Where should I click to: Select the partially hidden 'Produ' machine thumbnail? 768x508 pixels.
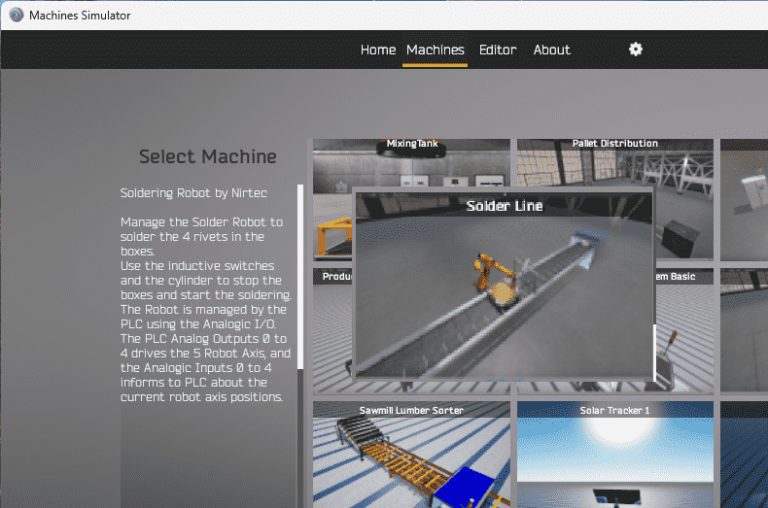coord(333,330)
